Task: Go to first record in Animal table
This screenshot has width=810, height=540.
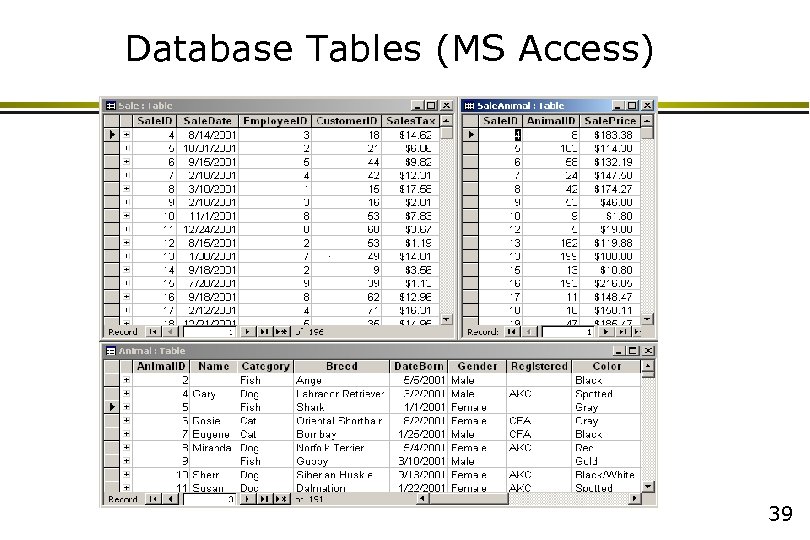Action: [x=153, y=499]
